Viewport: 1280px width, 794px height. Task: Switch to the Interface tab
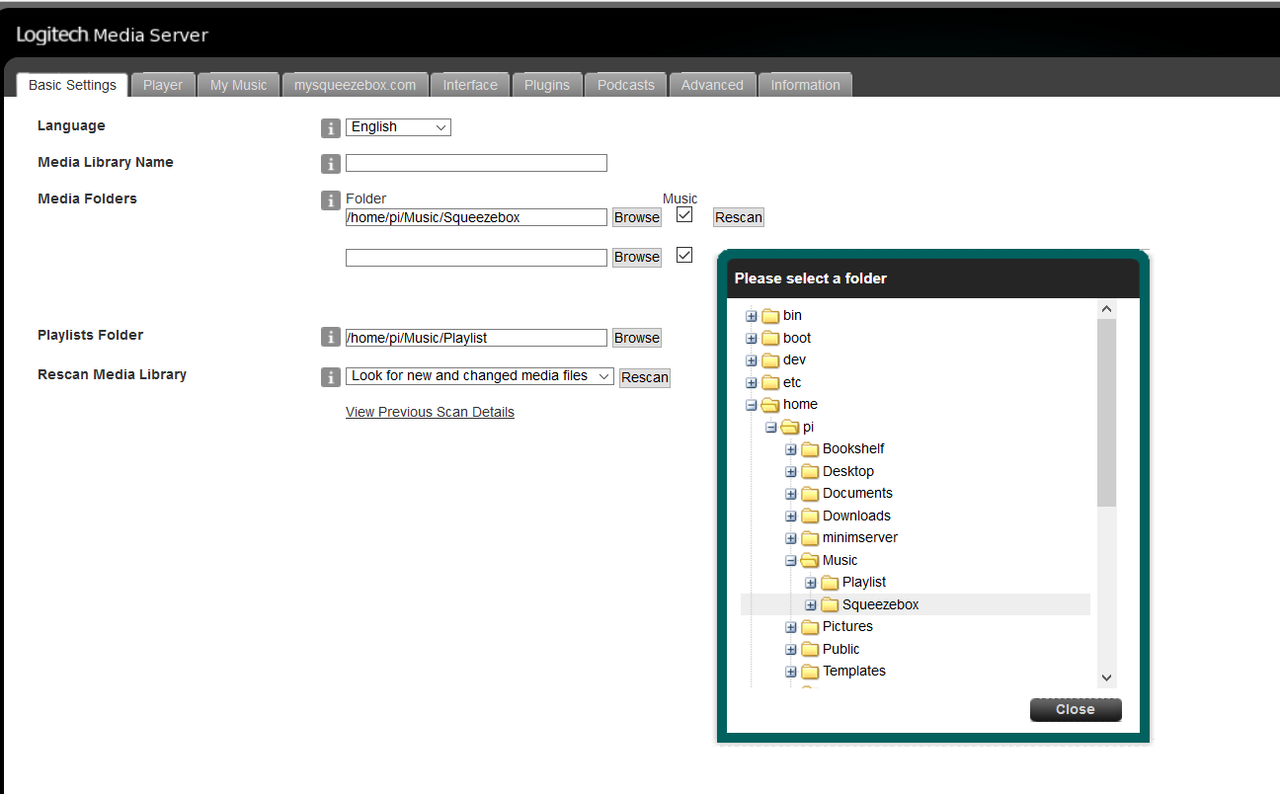[470, 85]
